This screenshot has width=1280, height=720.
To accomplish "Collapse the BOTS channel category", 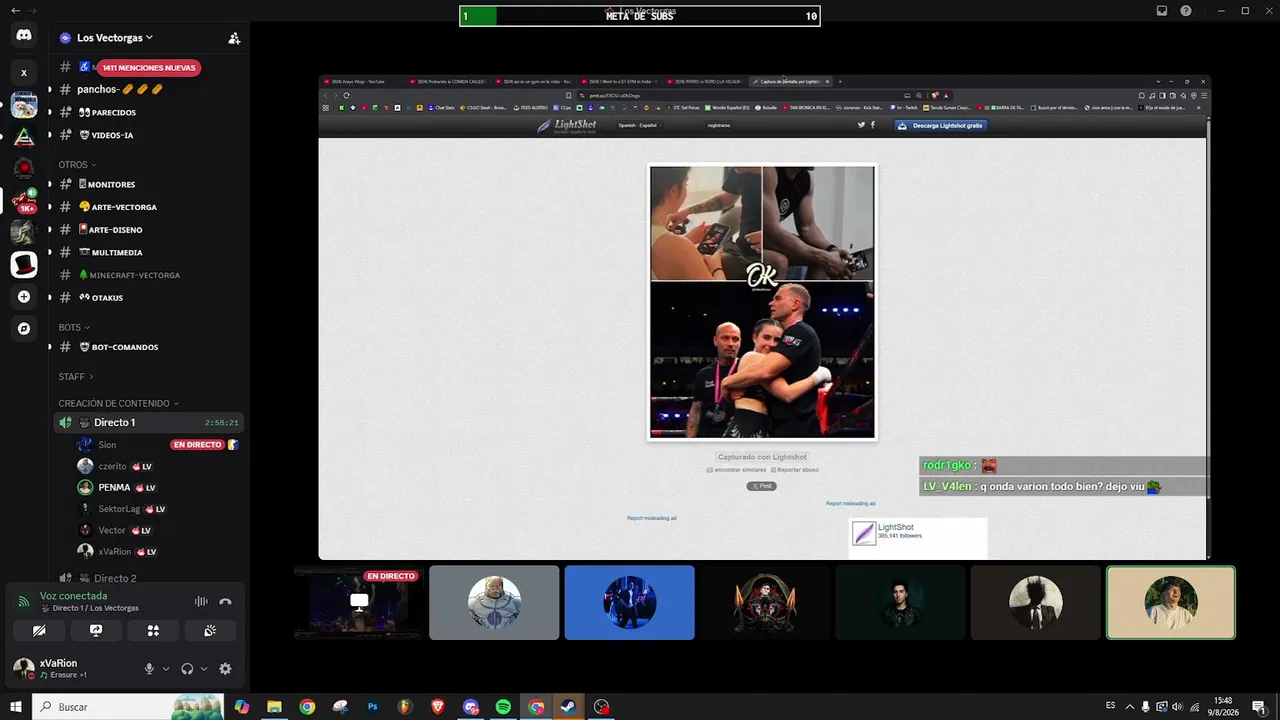I will pyautogui.click(x=74, y=327).
